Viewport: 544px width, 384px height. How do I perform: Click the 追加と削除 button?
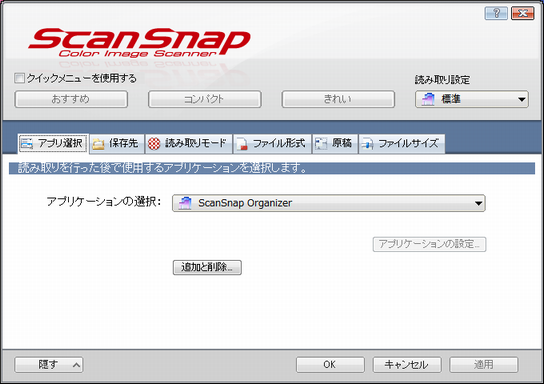coord(207,267)
